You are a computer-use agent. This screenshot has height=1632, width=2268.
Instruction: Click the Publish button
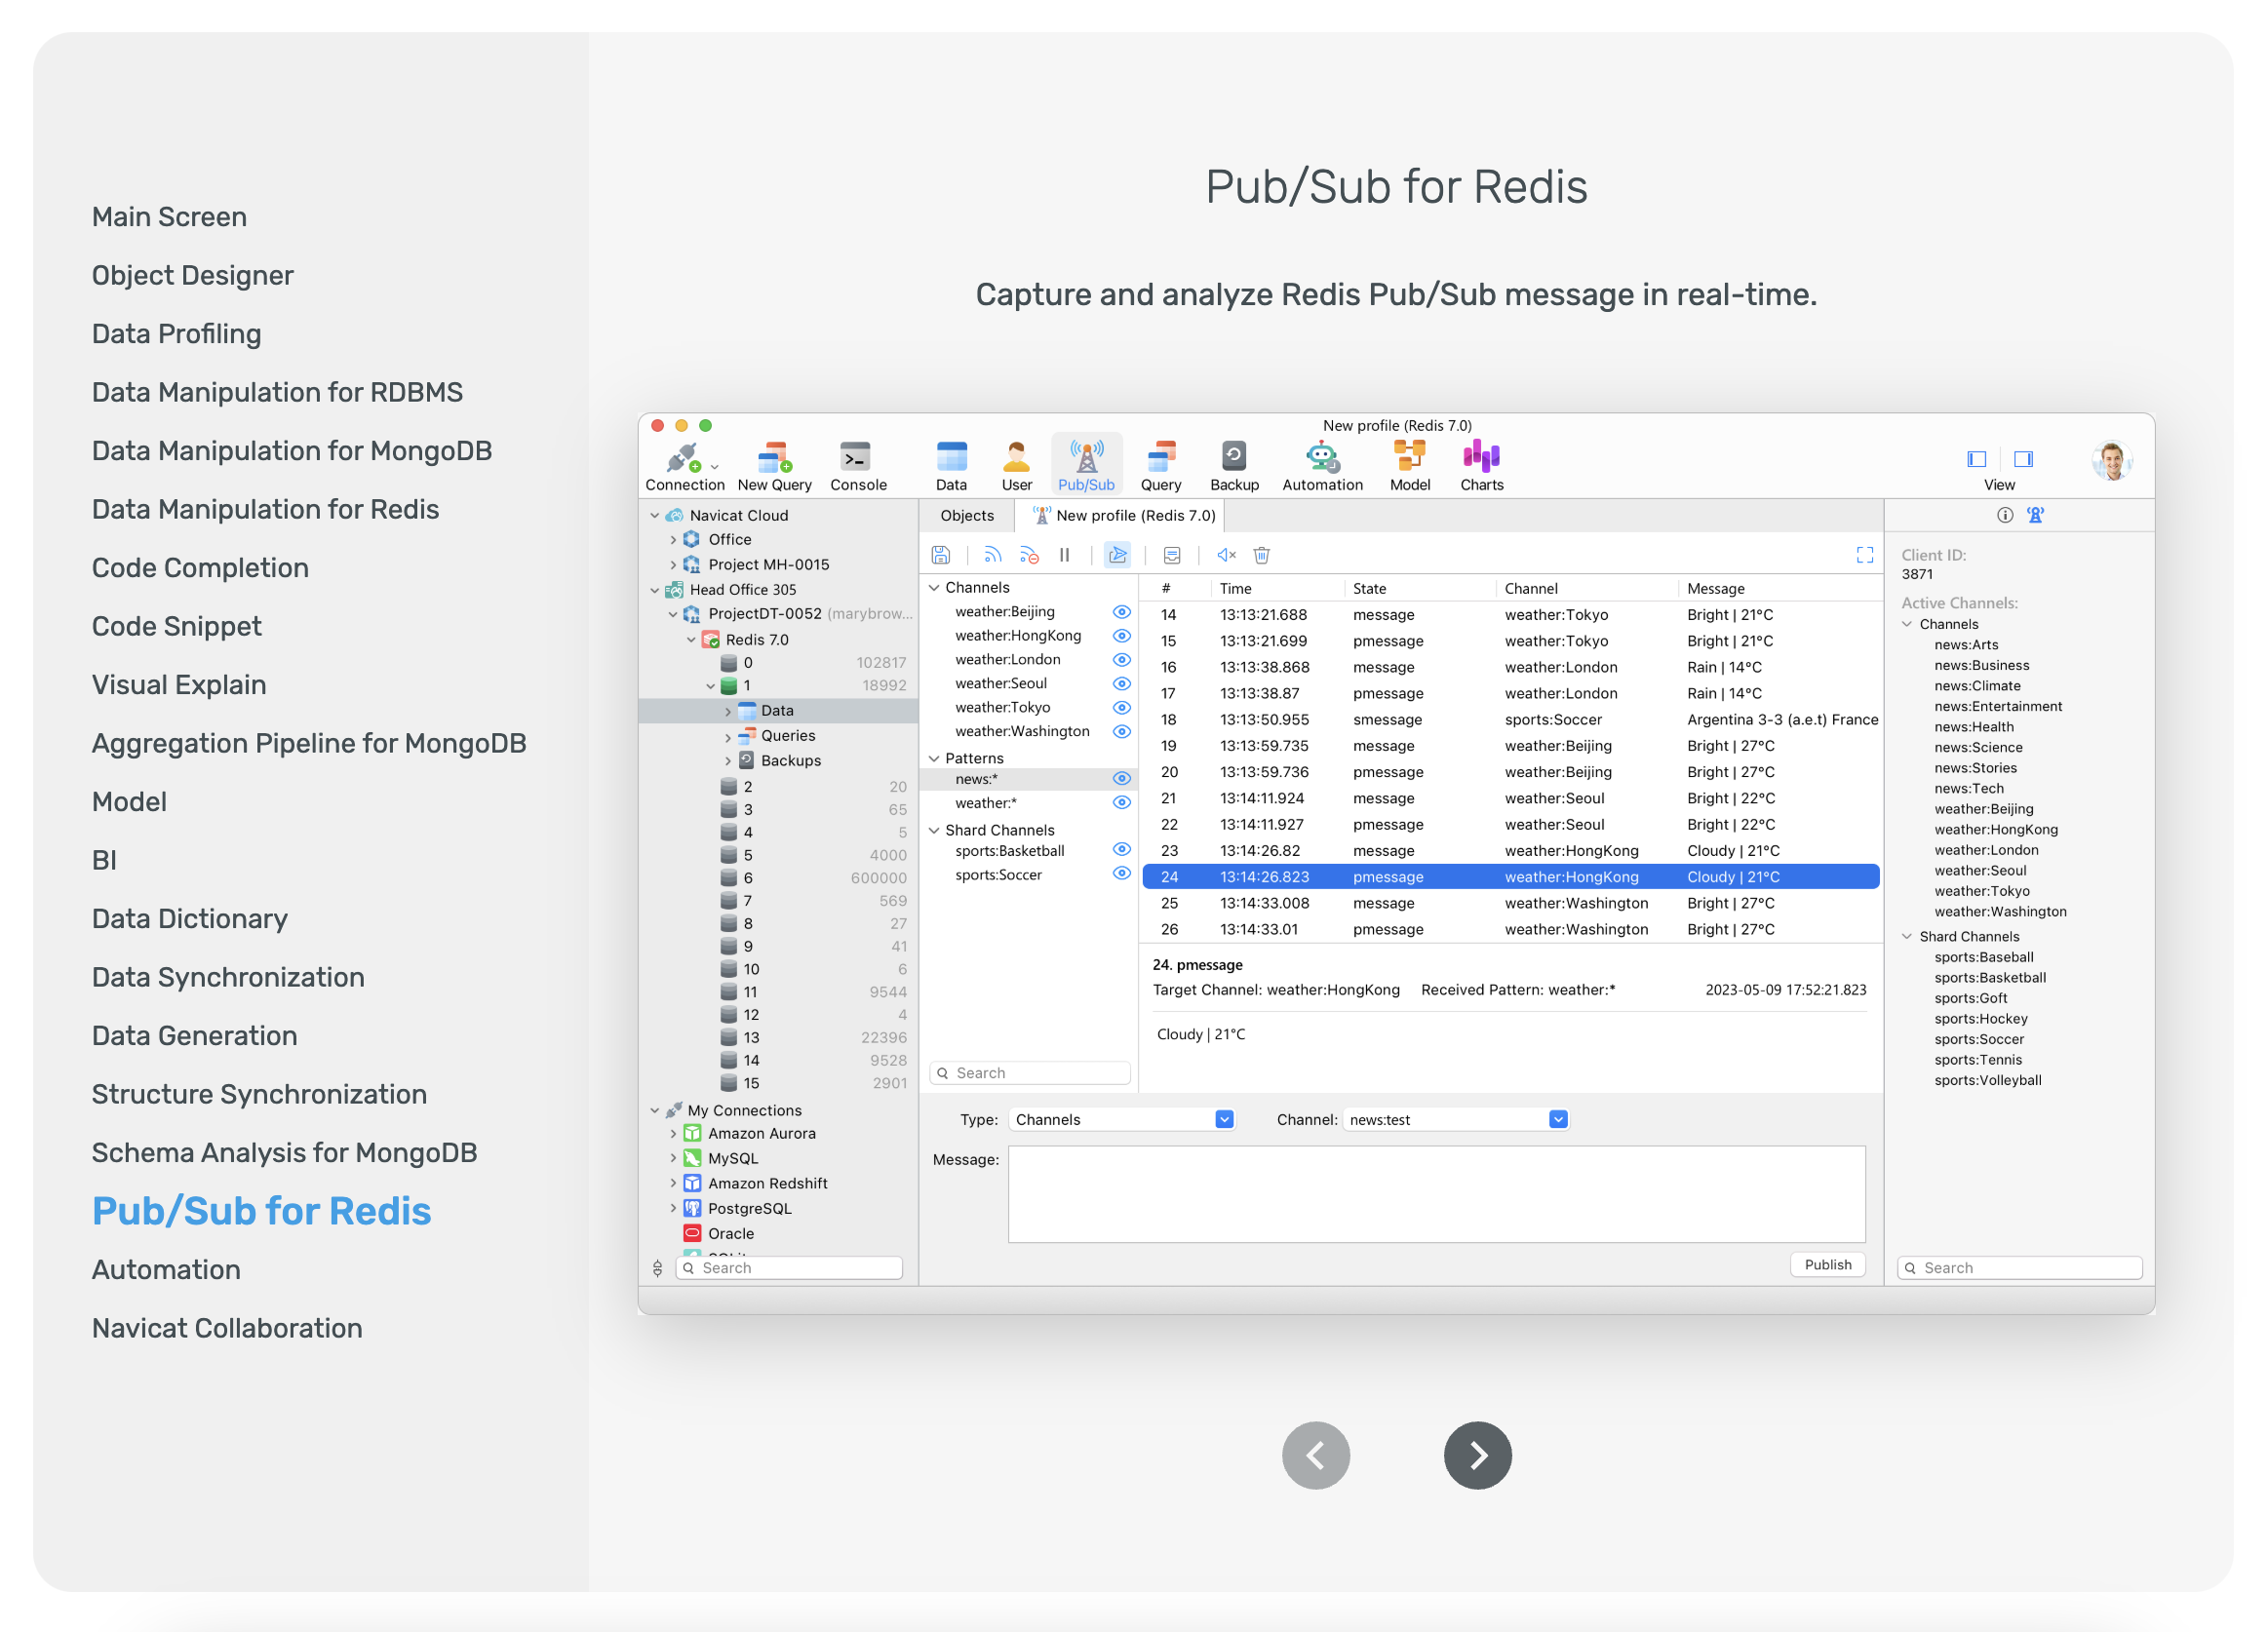[x=1827, y=1265]
